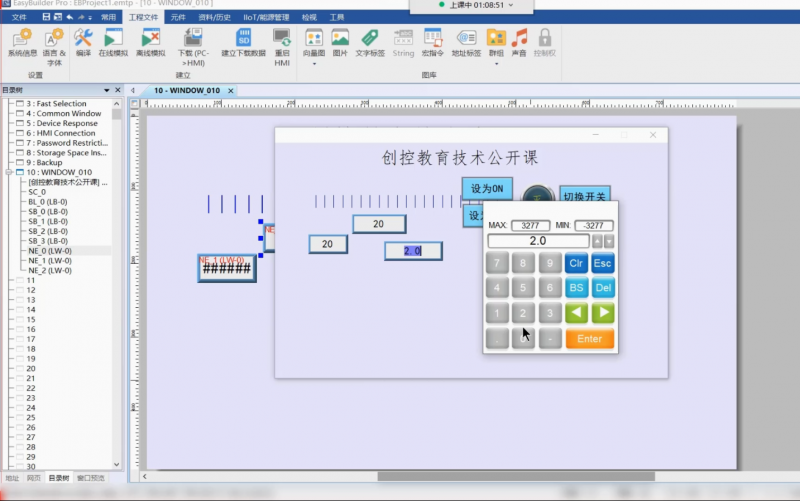The height and width of the screenshot is (501, 800).
Task: Click the keypad Esc button
Action: pyautogui.click(x=603, y=263)
